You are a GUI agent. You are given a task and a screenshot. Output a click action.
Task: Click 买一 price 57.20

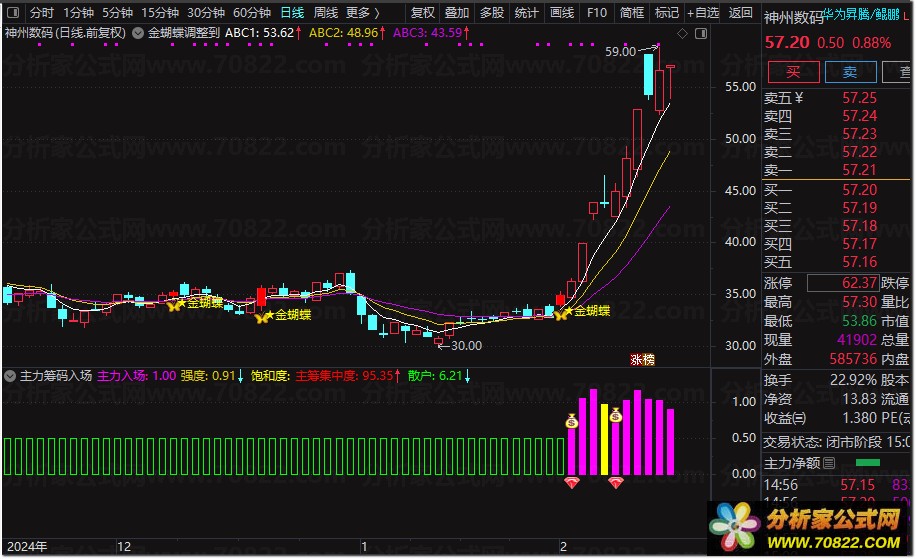[860, 189]
